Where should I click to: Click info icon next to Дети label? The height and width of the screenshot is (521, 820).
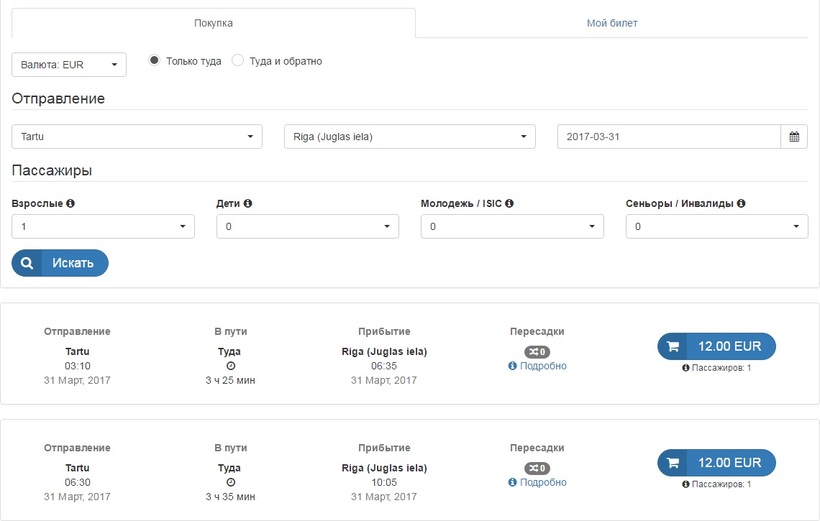pos(248,203)
